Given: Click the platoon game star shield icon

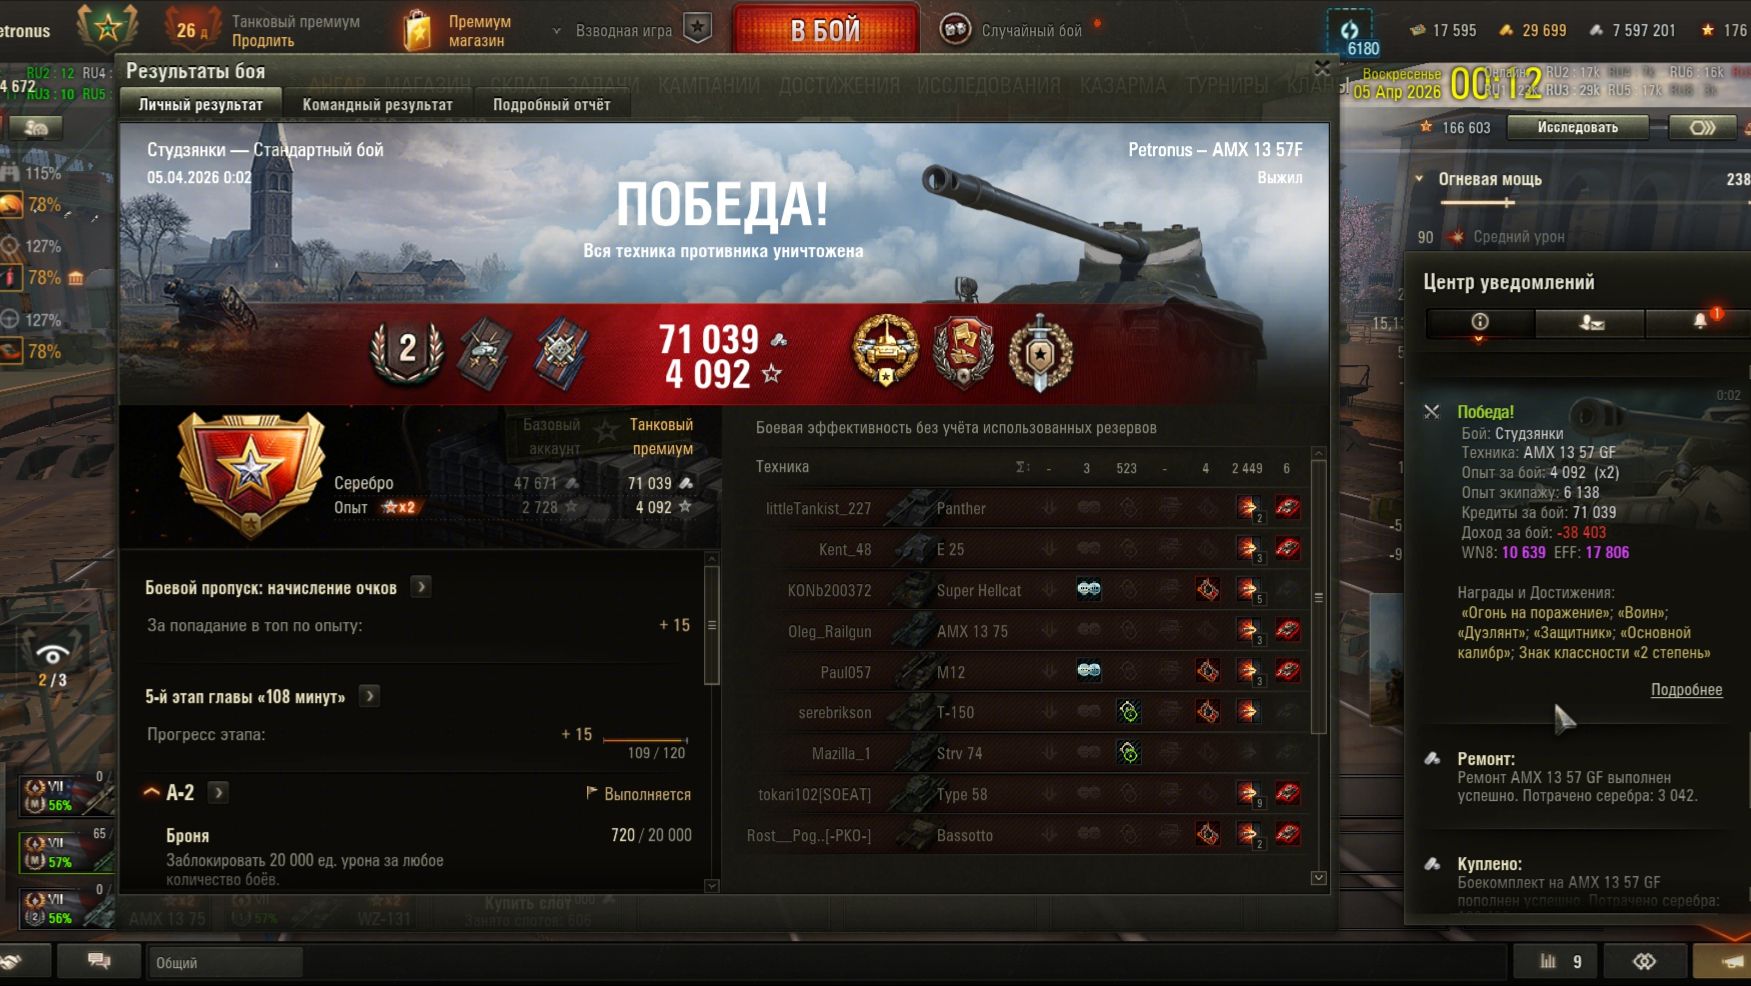Looking at the screenshot, I should 698,29.
